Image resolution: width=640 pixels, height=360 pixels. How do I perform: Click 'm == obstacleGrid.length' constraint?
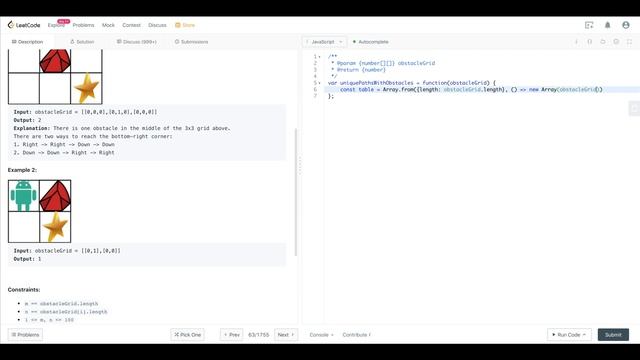(x=61, y=304)
